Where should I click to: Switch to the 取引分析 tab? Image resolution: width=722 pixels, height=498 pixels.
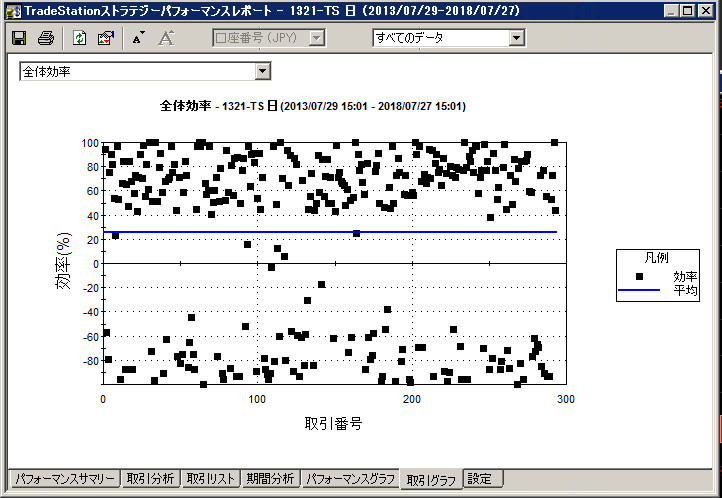point(151,479)
